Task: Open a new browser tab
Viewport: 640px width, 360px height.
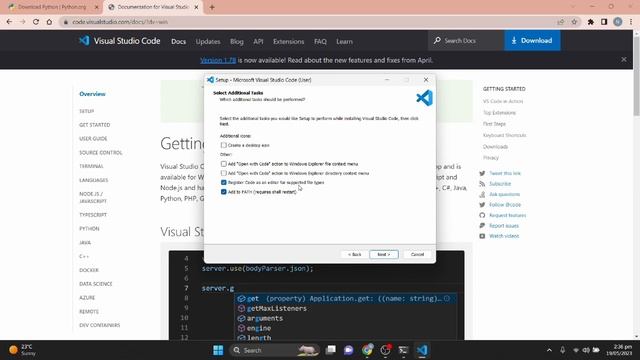Action: [x=212, y=7]
